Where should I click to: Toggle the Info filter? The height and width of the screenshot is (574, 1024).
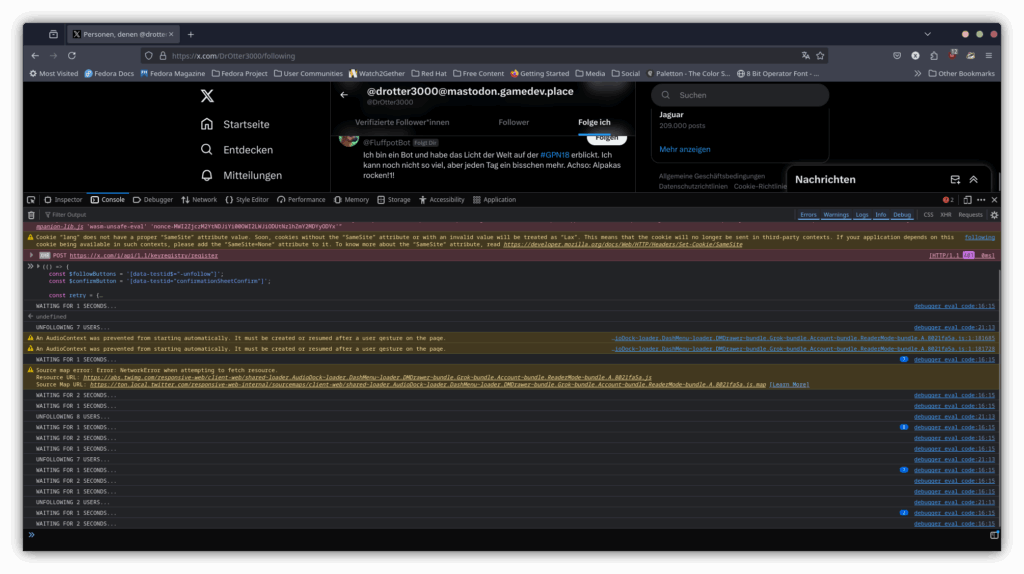tap(881, 215)
